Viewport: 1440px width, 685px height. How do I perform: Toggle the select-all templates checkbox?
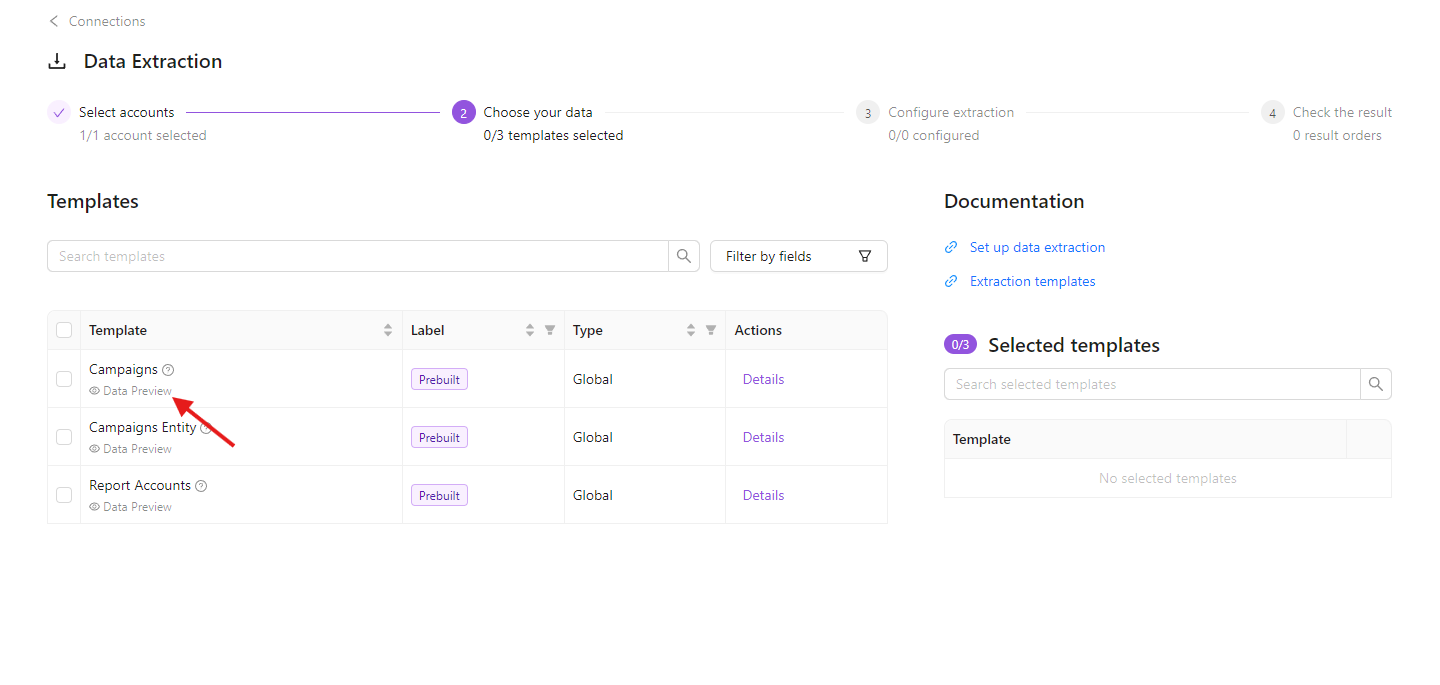pyautogui.click(x=64, y=330)
